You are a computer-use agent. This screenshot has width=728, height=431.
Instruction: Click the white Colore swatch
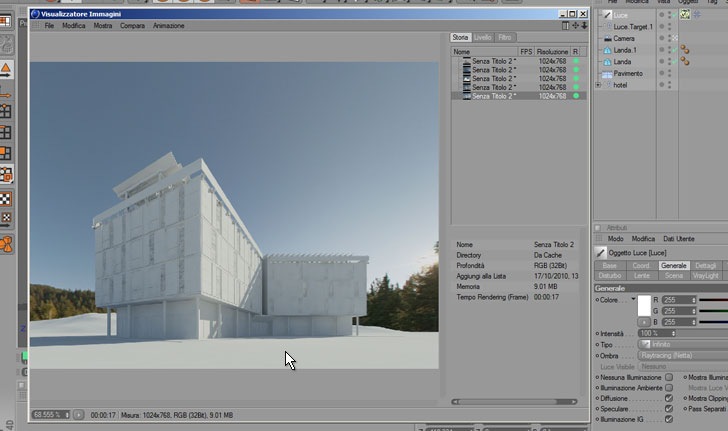pyautogui.click(x=644, y=306)
